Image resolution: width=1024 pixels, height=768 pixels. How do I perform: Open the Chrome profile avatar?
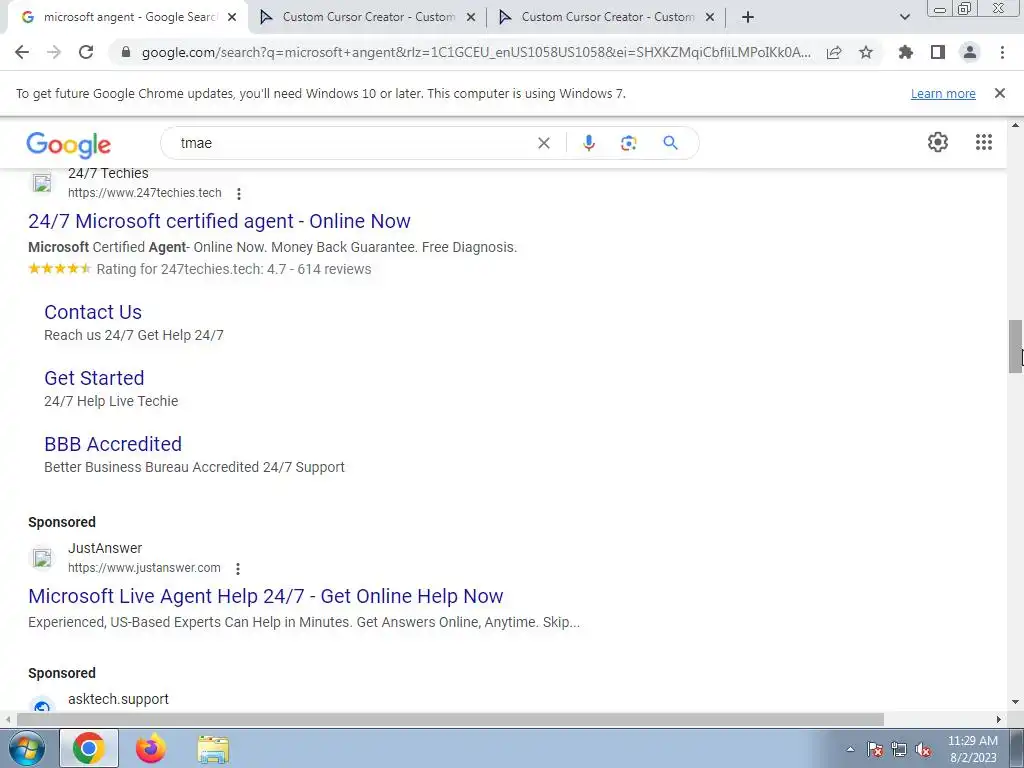pyautogui.click(x=970, y=52)
